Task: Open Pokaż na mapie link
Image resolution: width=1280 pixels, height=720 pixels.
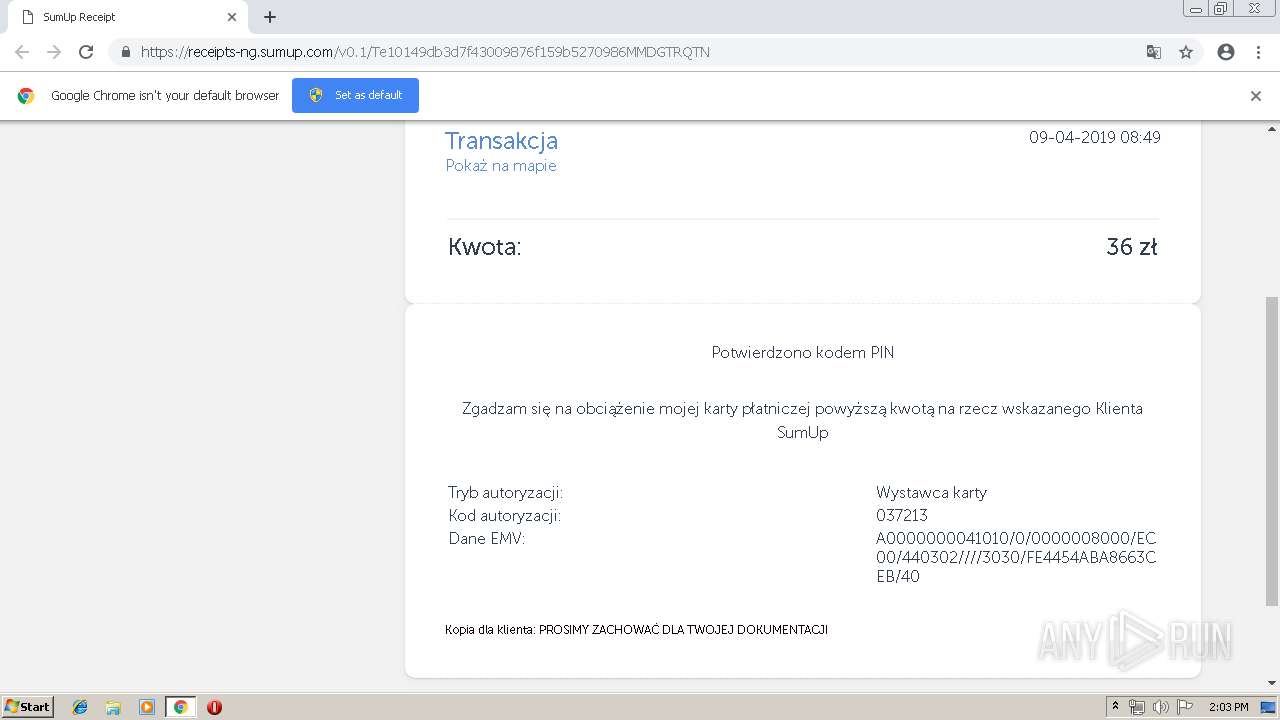Action: point(501,166)
